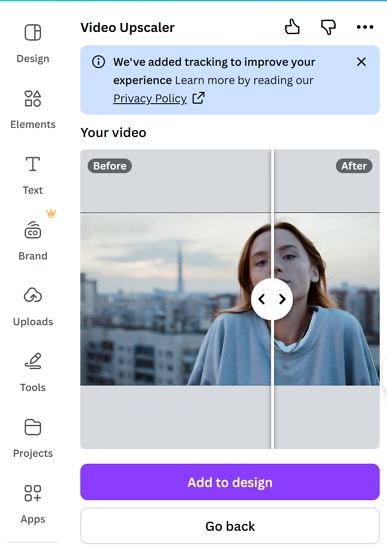
Task: Click the 'Your video' section heading
Action: [x=113, y=133]
